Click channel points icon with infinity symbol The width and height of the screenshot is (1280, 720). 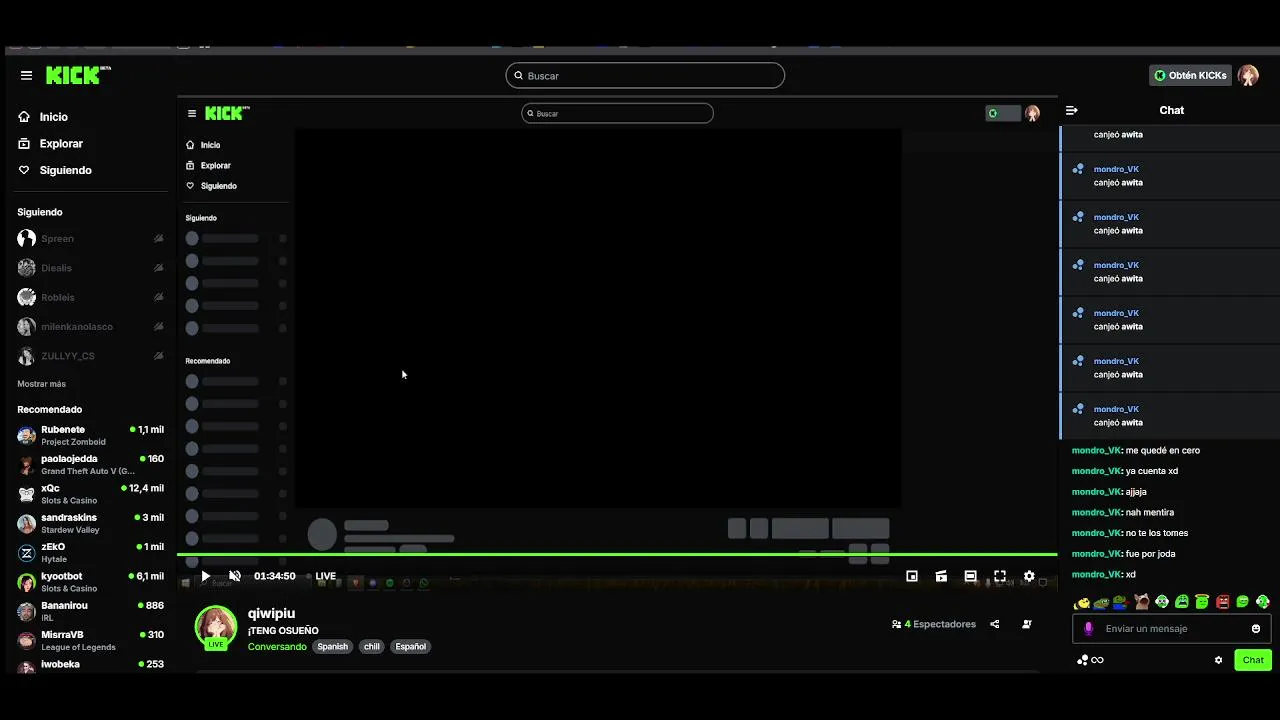pyautogui.click(x=1090, y=660)
